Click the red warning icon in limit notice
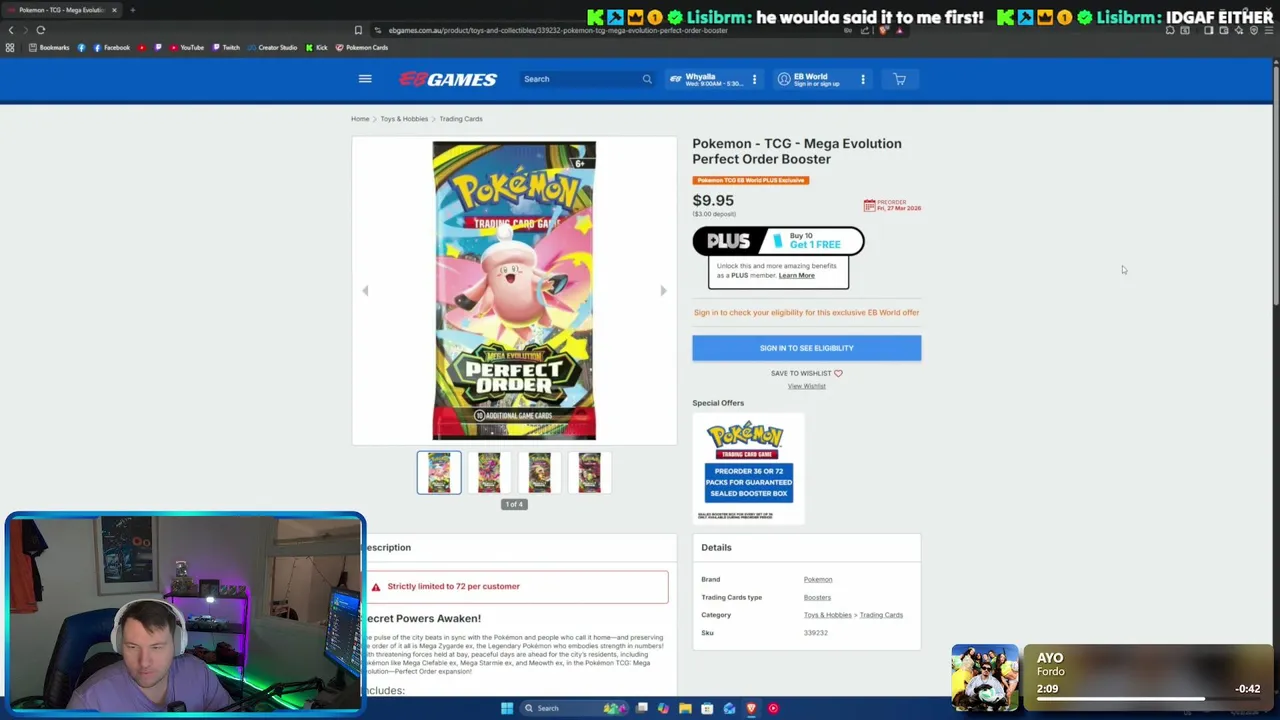The image size is (1280, 720). [375, 587]
